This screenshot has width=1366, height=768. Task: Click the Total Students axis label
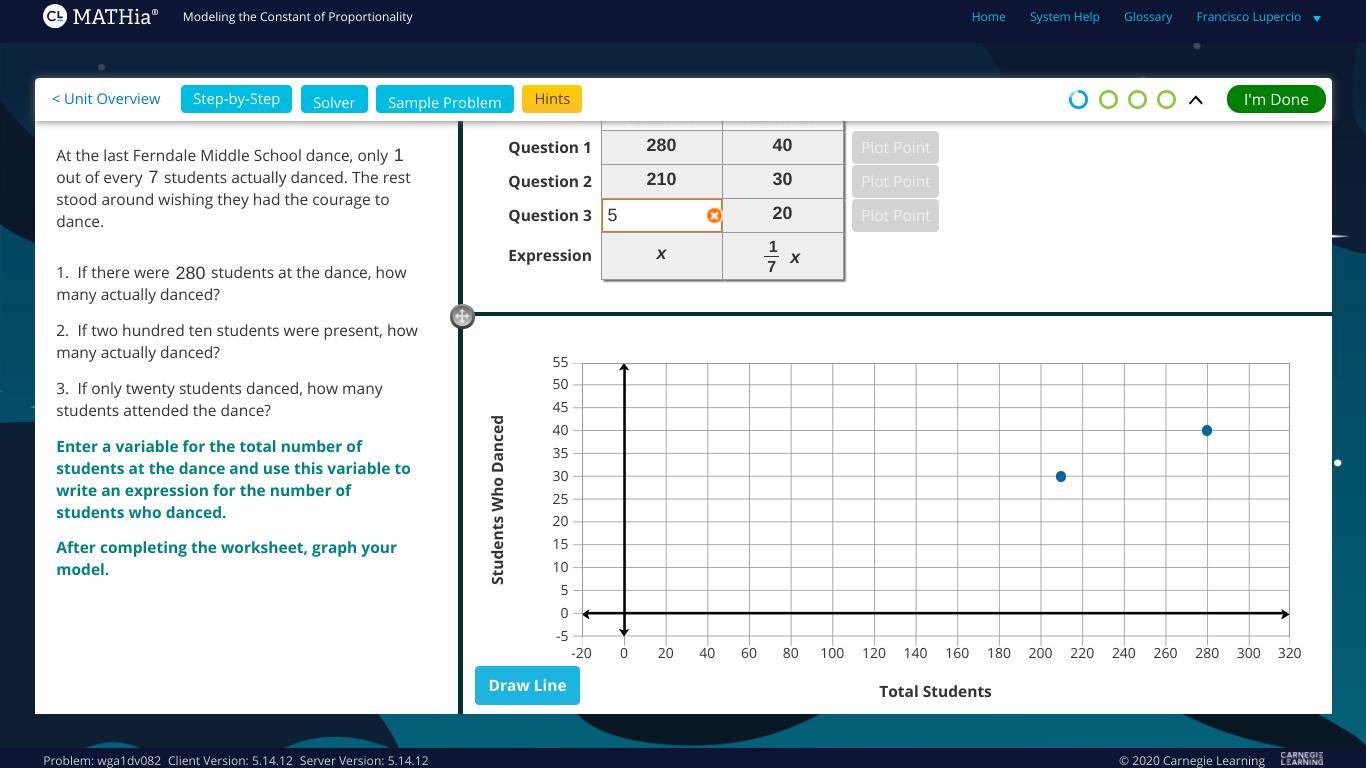[935, 691]
